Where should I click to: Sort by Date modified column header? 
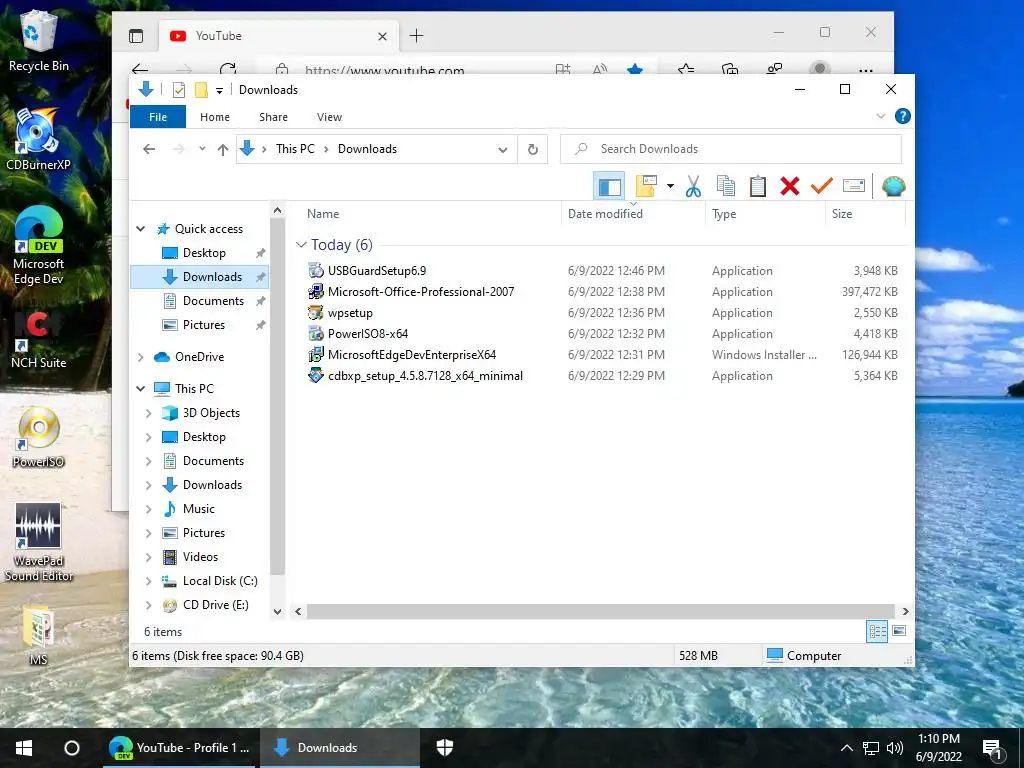tap(605, 214)
